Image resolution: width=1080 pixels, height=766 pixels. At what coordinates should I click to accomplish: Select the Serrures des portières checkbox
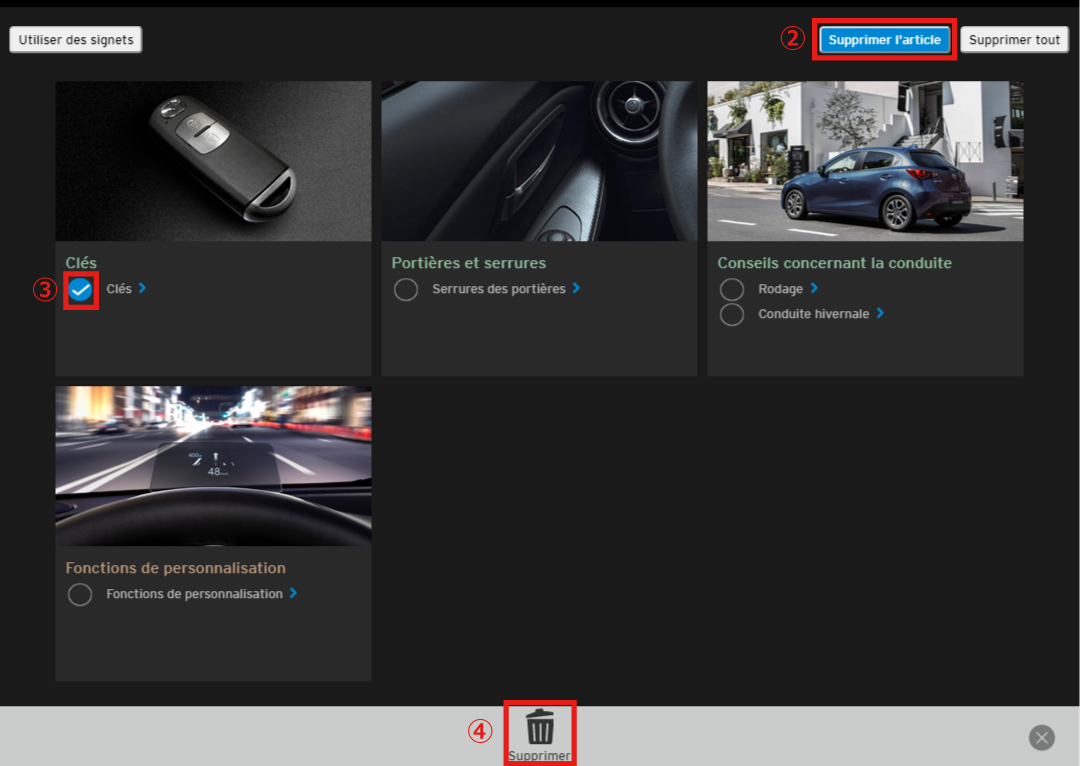click(x=406, y=290)
